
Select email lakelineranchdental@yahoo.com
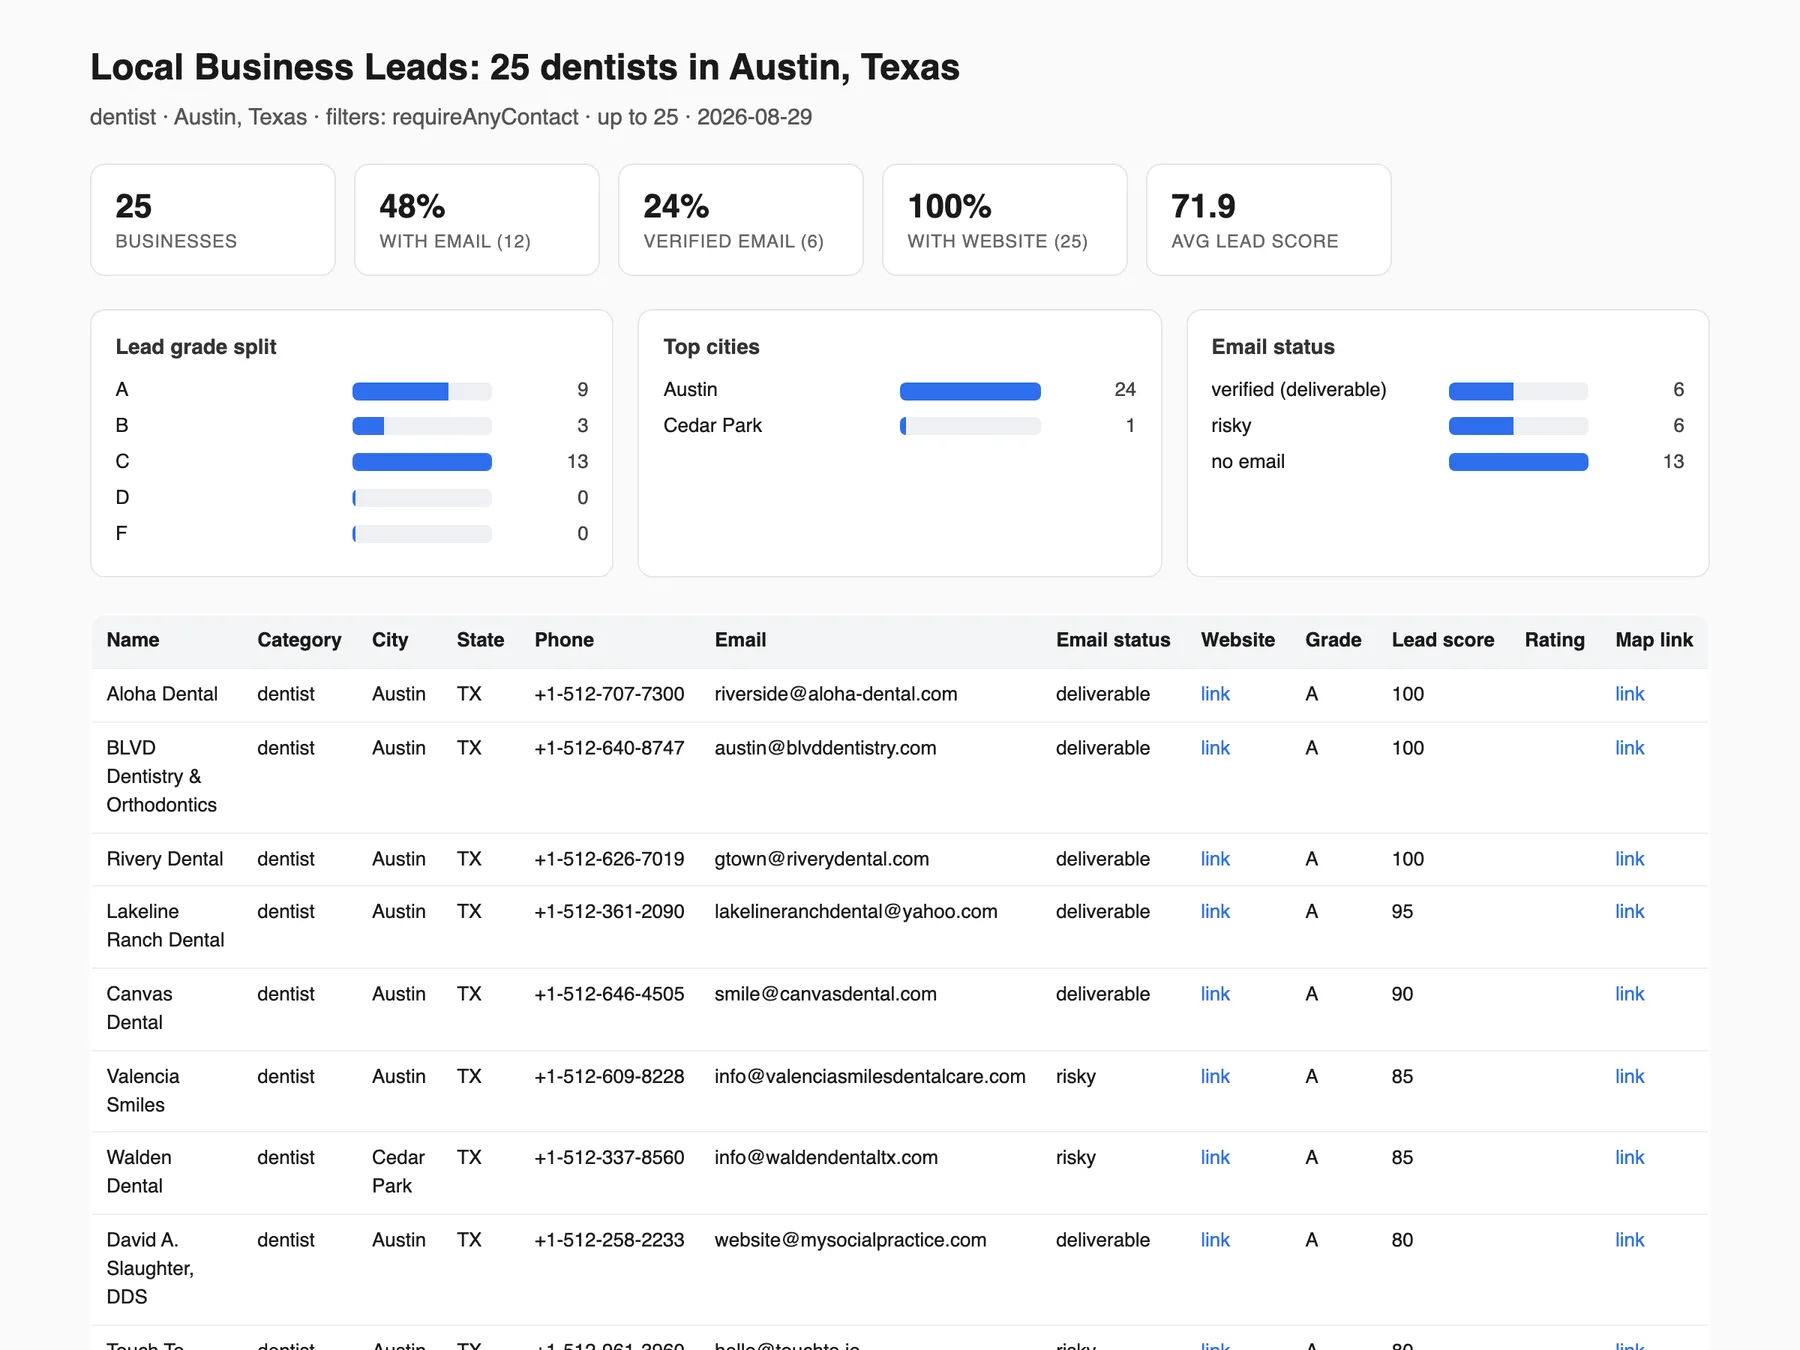tap(856, 911)
